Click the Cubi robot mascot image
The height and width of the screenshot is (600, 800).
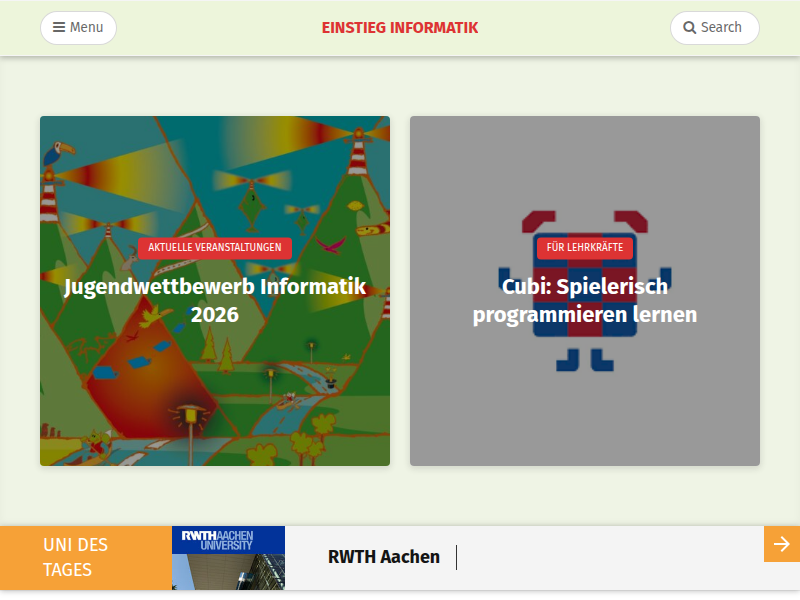pos(585,291)
